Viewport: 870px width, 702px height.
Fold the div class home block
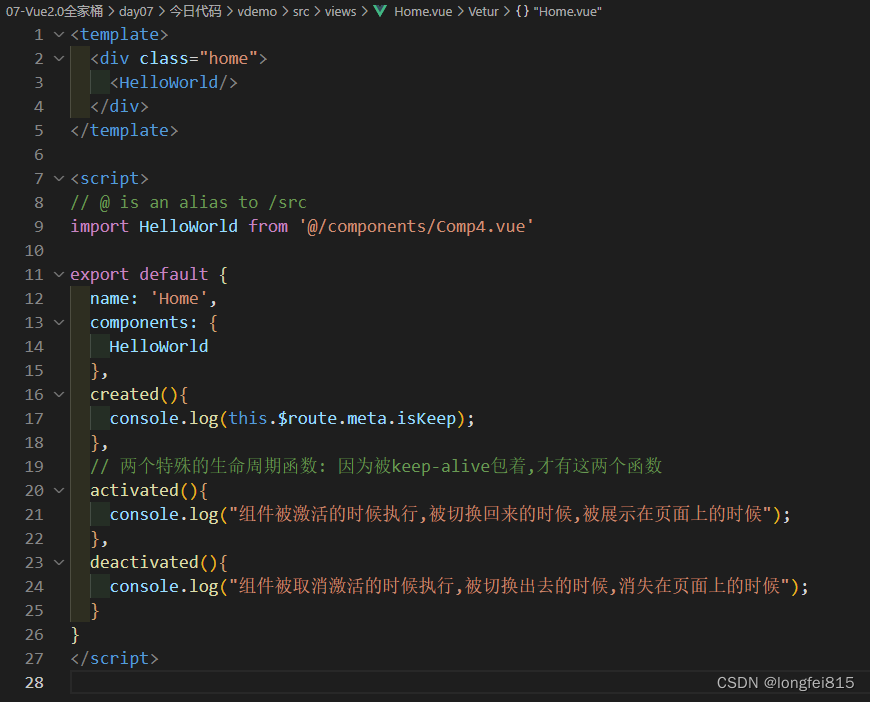[x=59, y=59]
